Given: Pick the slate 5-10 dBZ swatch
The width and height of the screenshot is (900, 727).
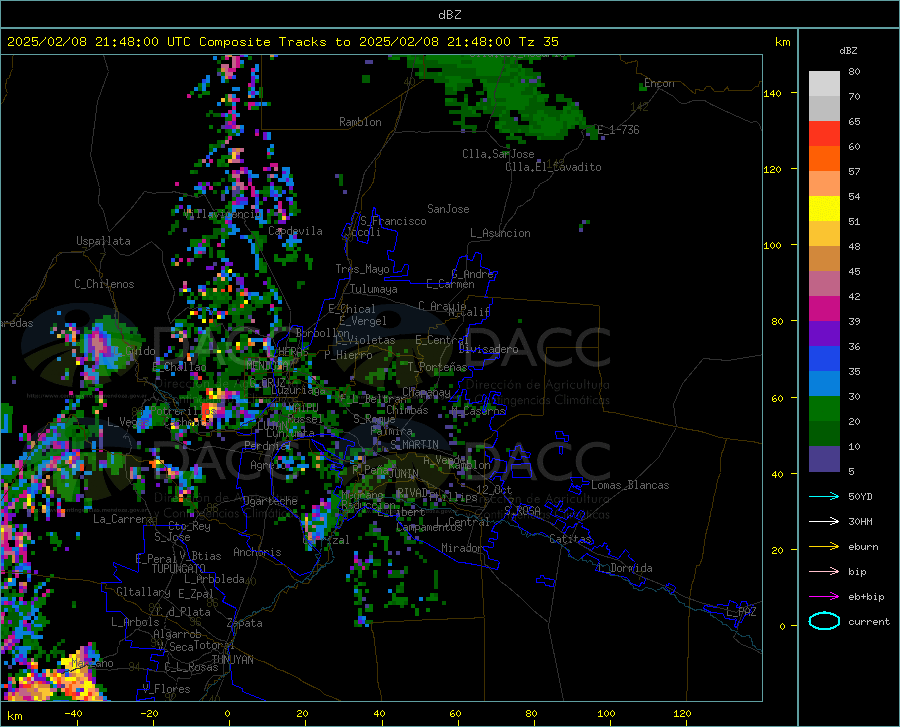Looking at the screenshot, I should point(824,459).
